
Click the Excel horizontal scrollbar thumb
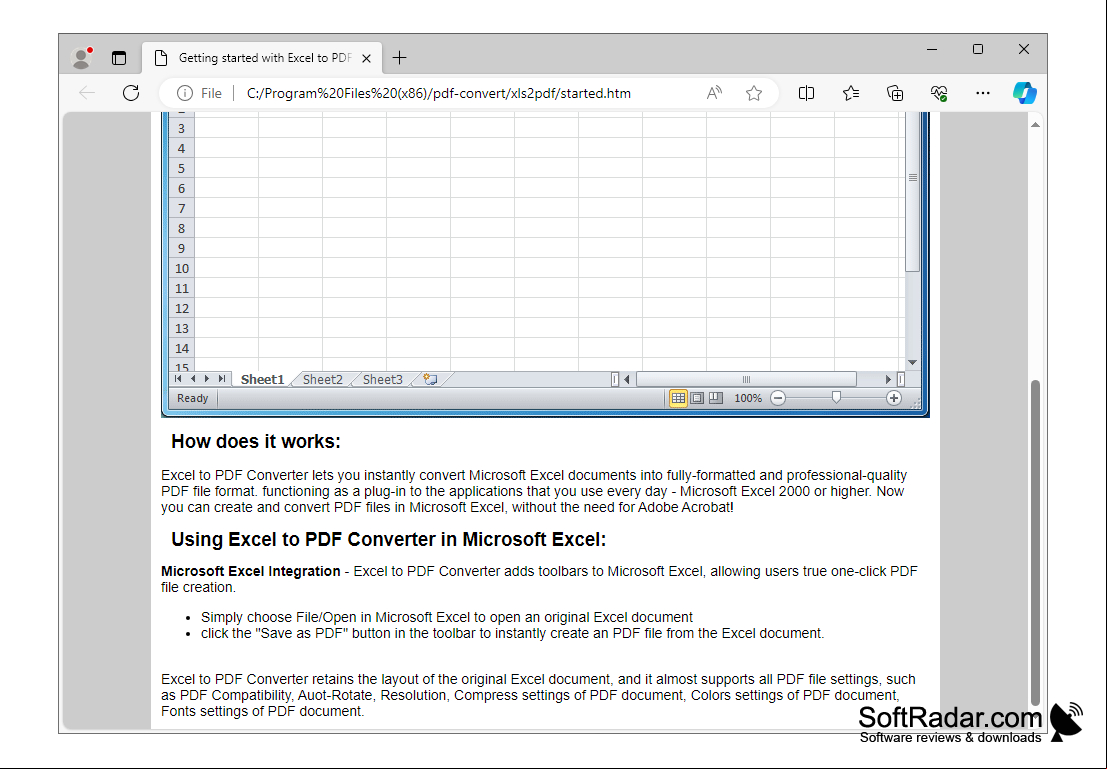click(746, 380)
